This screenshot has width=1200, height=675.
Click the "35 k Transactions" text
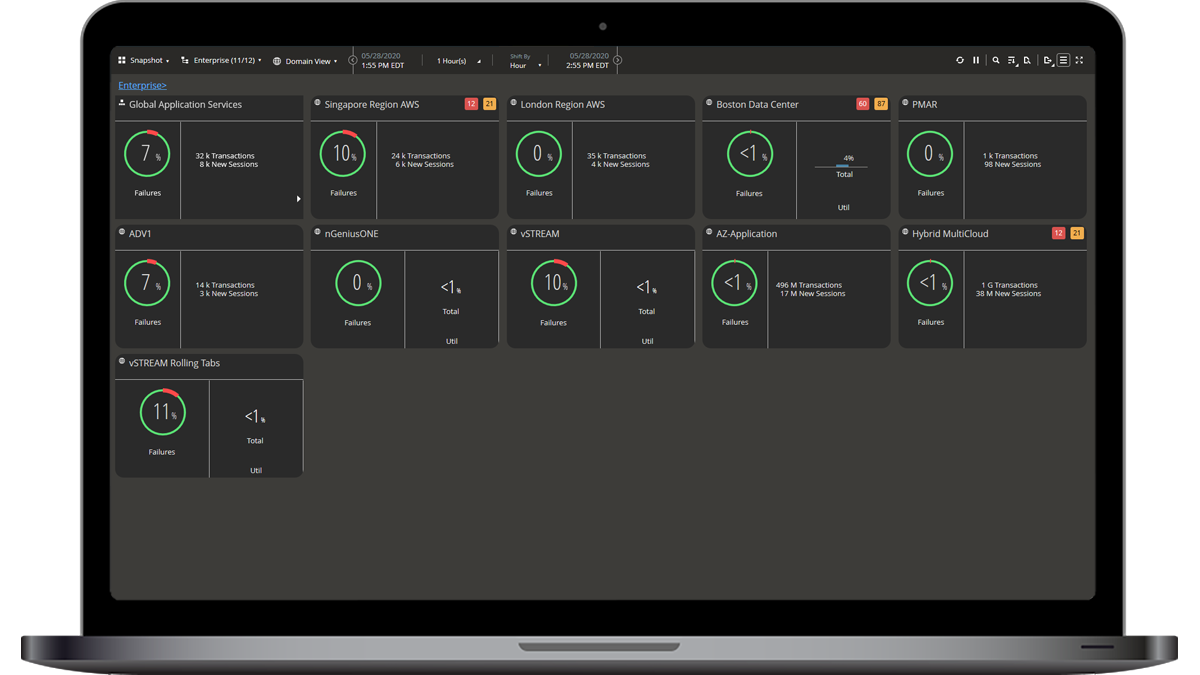click(x=617, y=156)
